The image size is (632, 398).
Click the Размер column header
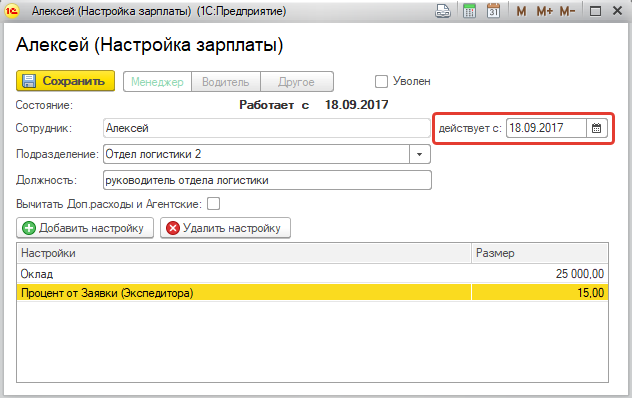540,253
